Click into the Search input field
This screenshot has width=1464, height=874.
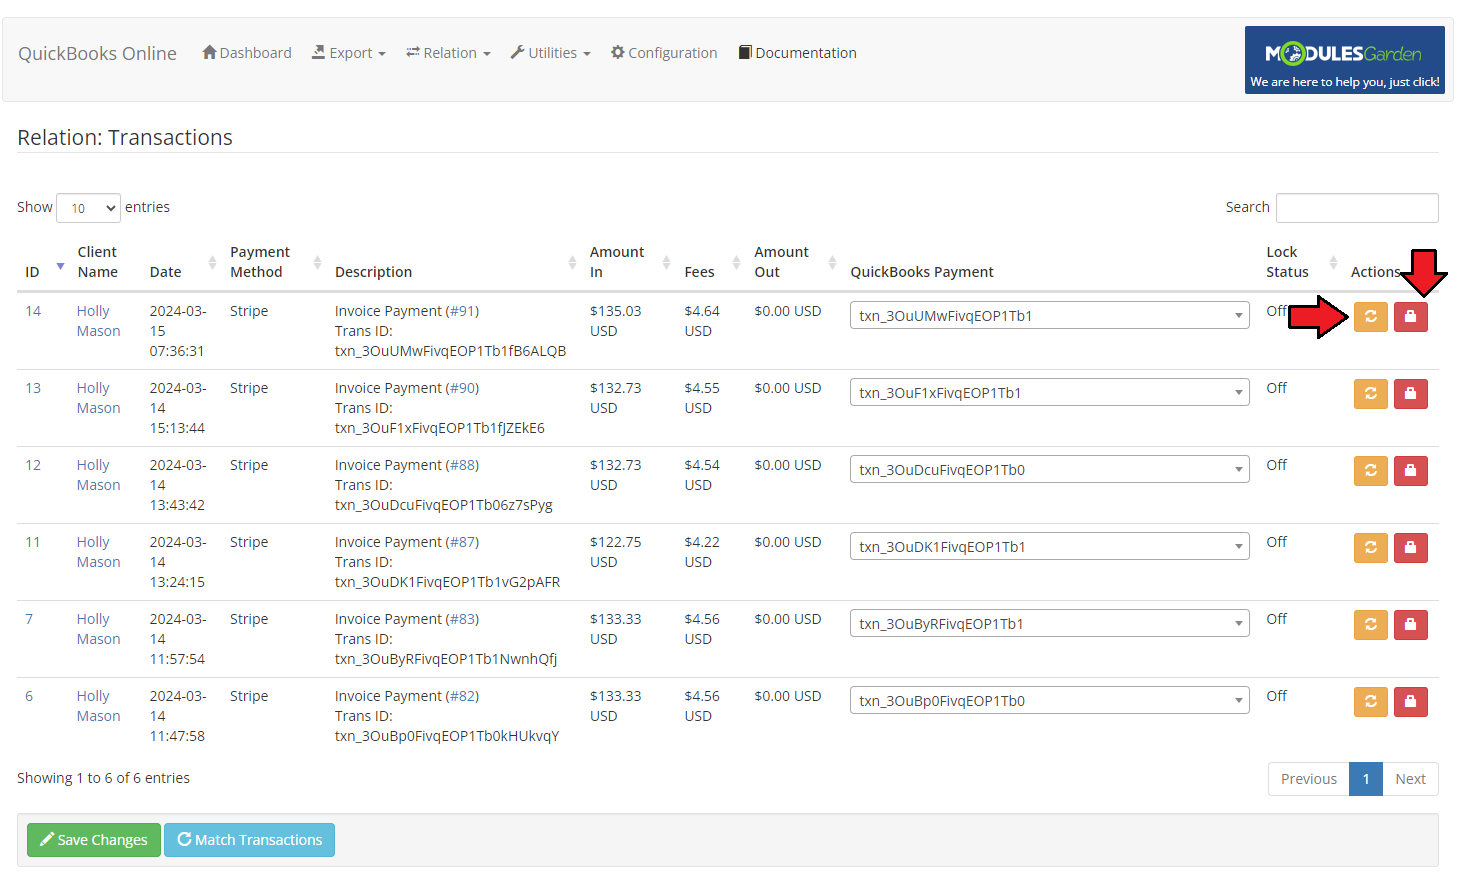1356,208
